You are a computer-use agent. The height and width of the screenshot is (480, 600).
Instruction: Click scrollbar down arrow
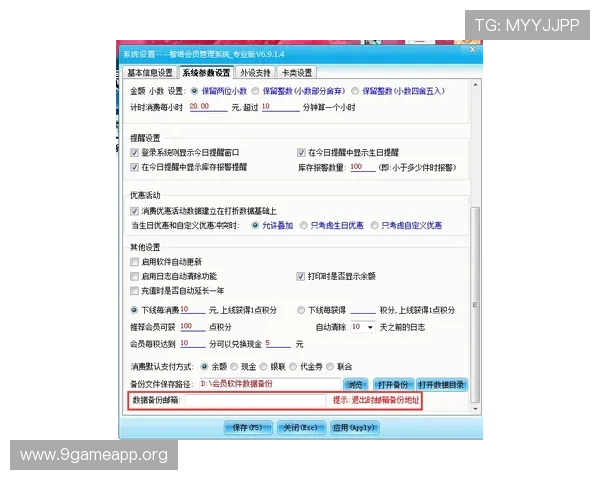(x=475, y=409)
